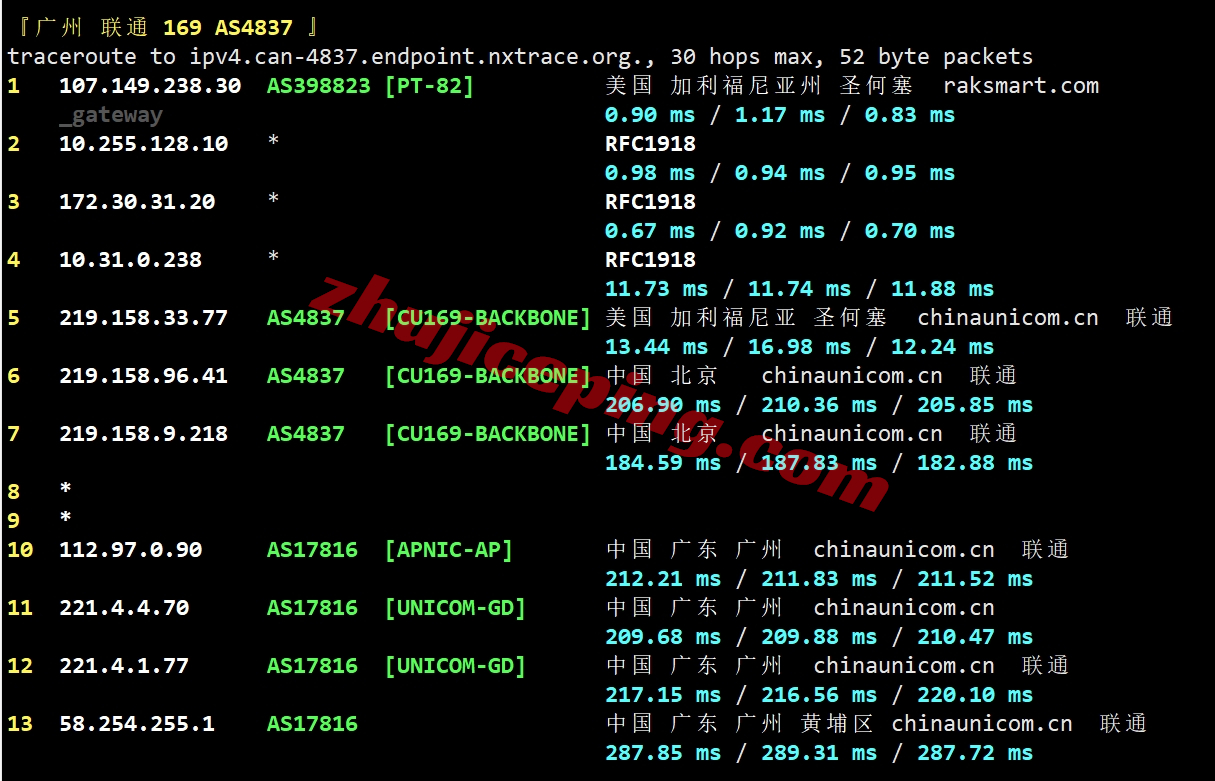This screenshot has height=781, width=1215.
Task: Click the 广州 联通 169 AS4837 header
Action: click(168, 28)
